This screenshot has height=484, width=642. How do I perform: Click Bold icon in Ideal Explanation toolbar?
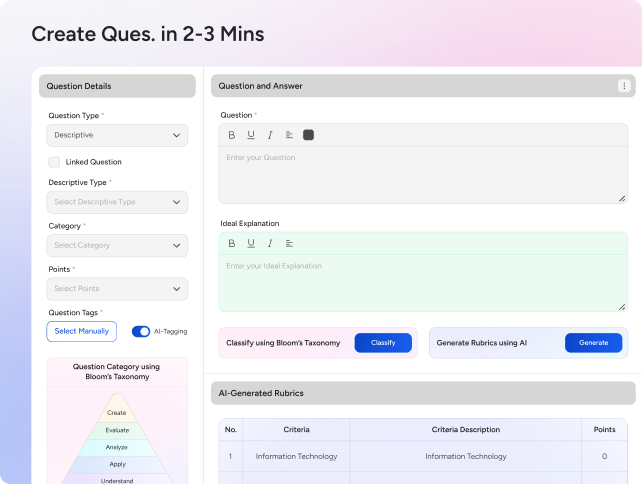tap(232, 243)
